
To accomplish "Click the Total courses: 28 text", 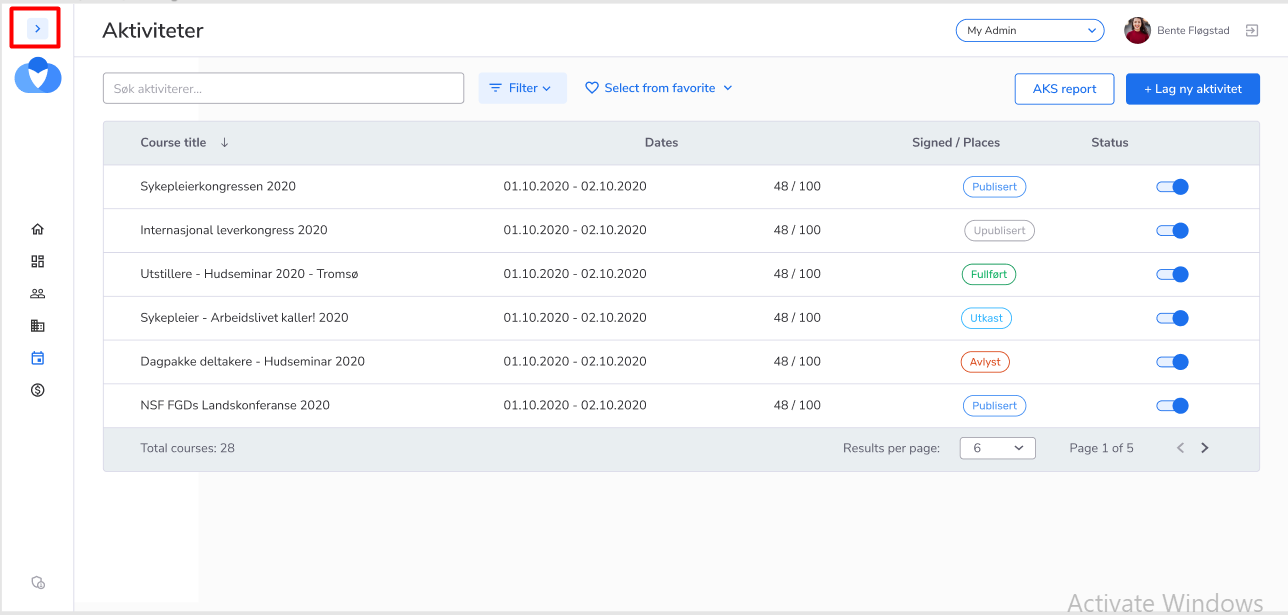I will click(x=188, y=448).
